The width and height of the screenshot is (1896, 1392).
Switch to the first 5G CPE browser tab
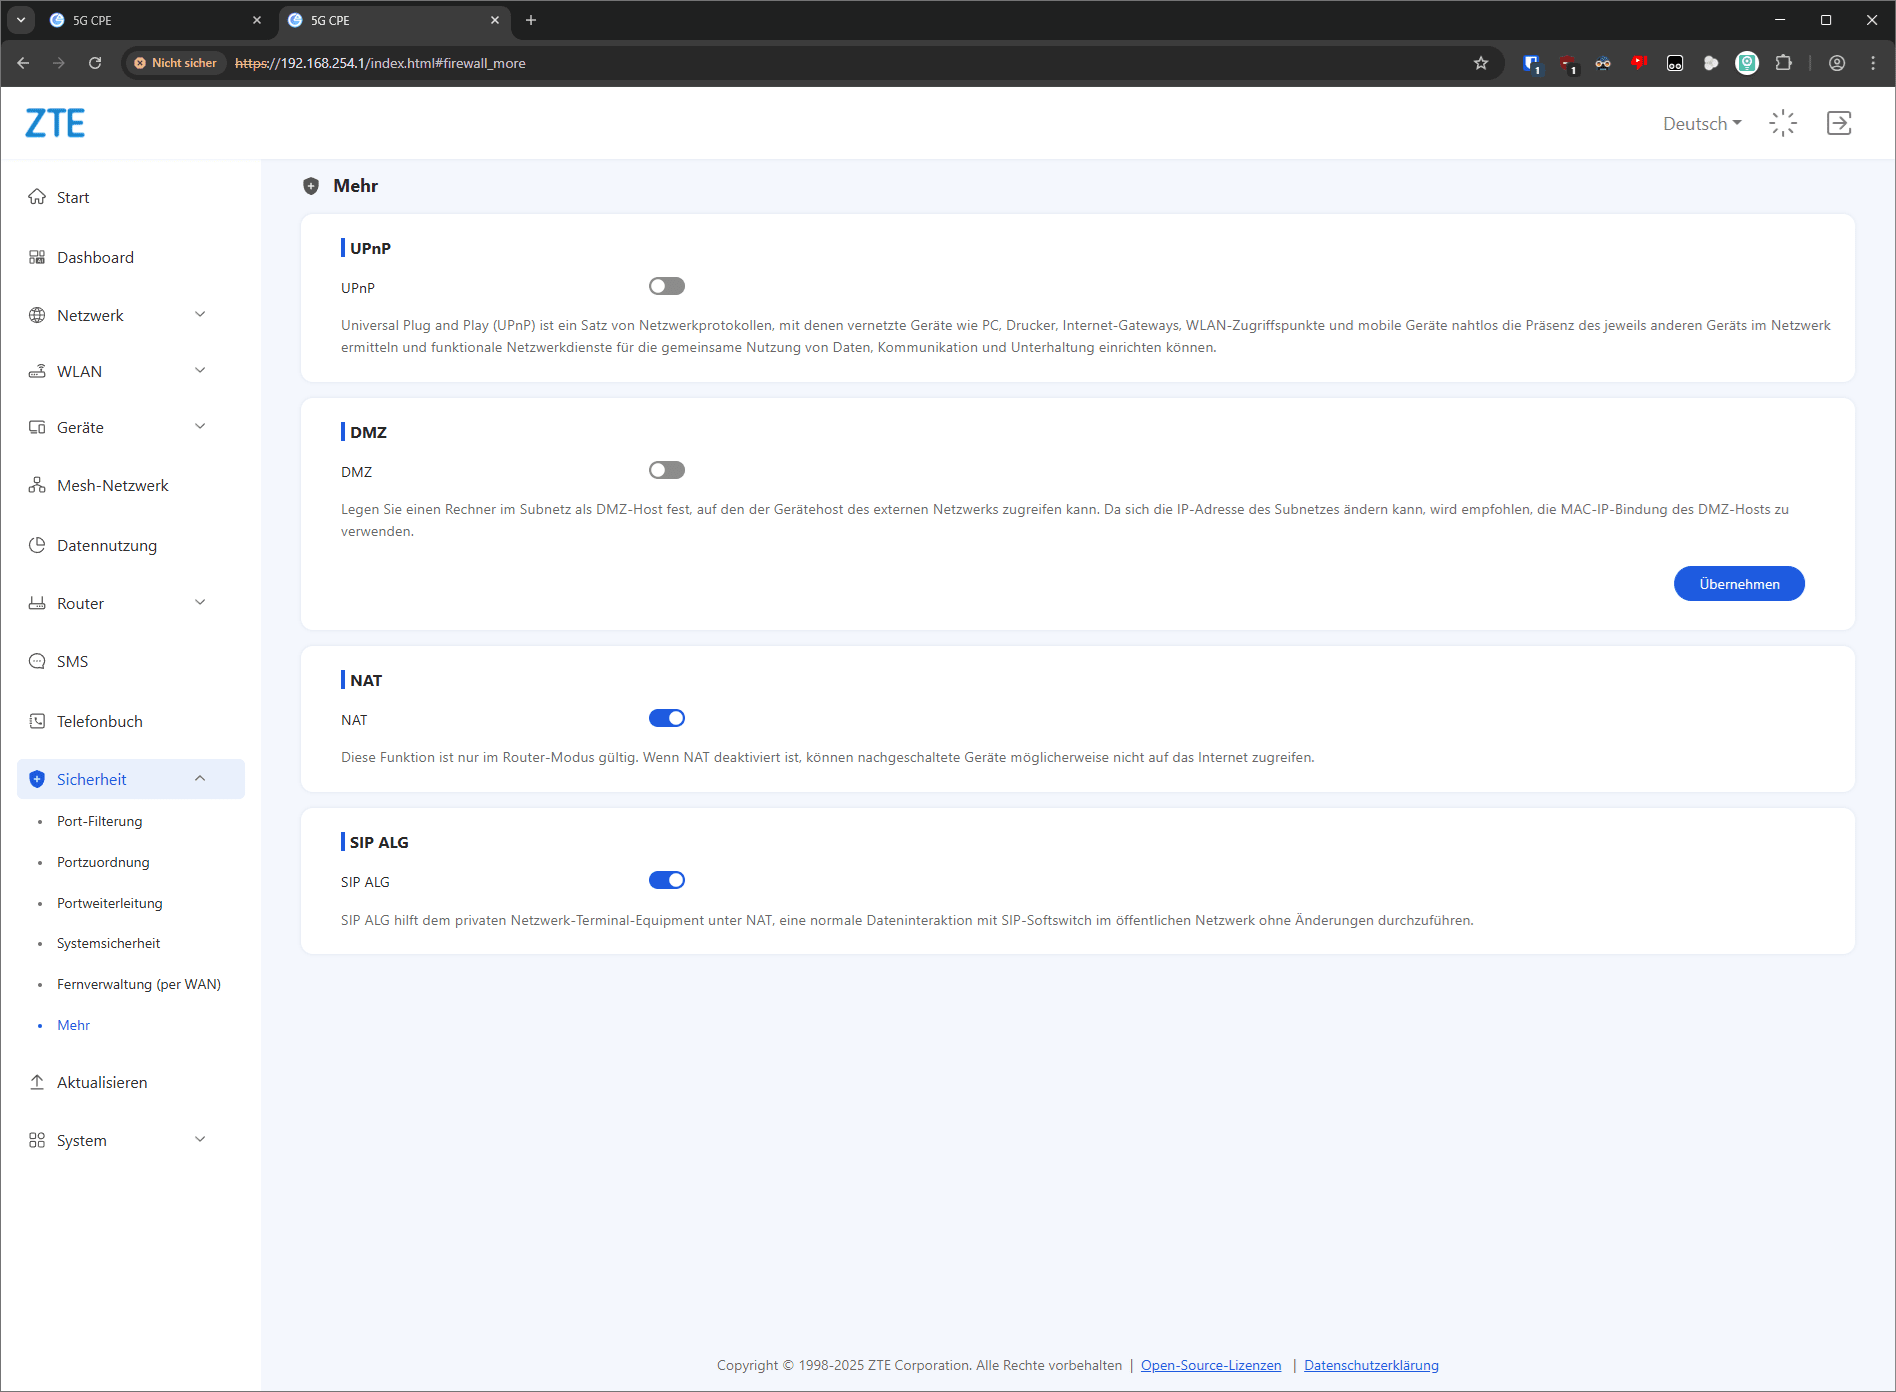(x=150, y=20)
